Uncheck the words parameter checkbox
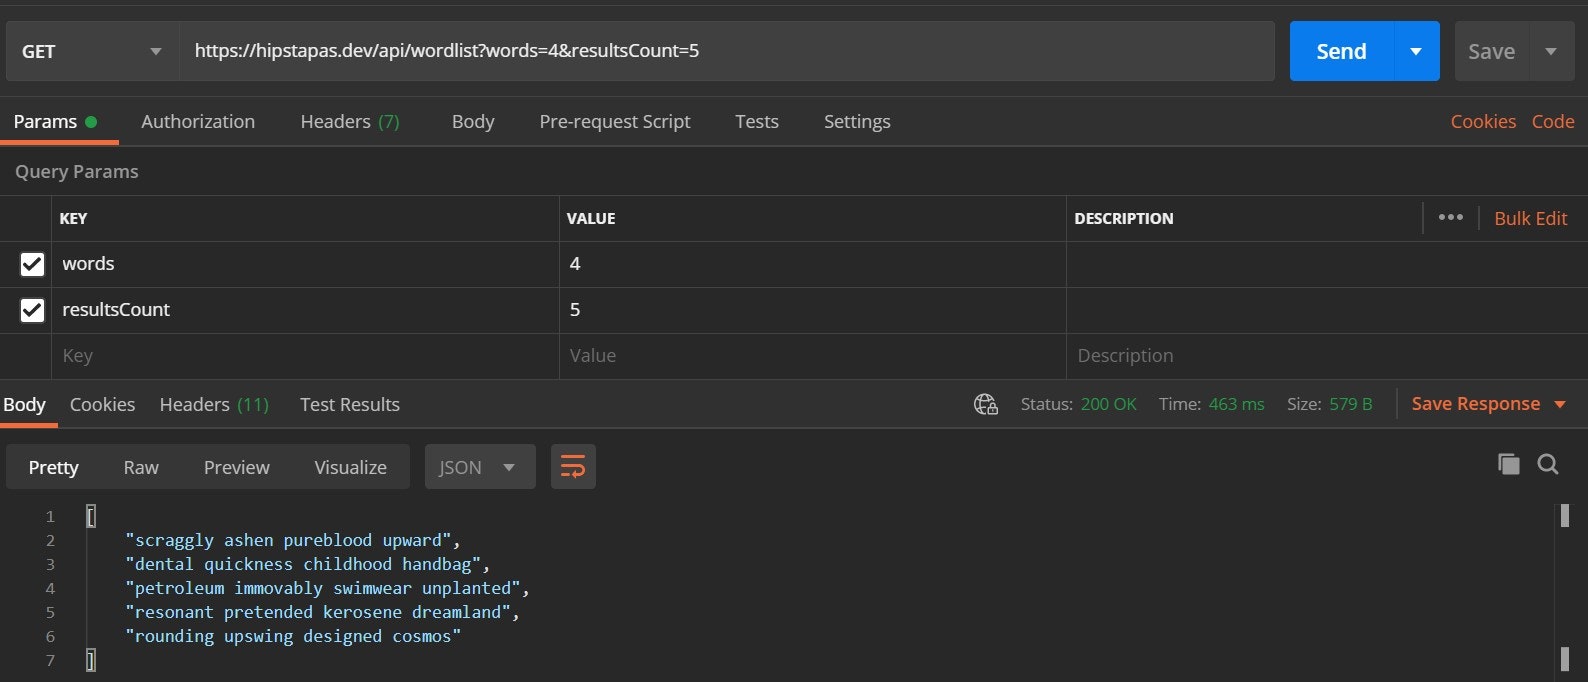 32,264
